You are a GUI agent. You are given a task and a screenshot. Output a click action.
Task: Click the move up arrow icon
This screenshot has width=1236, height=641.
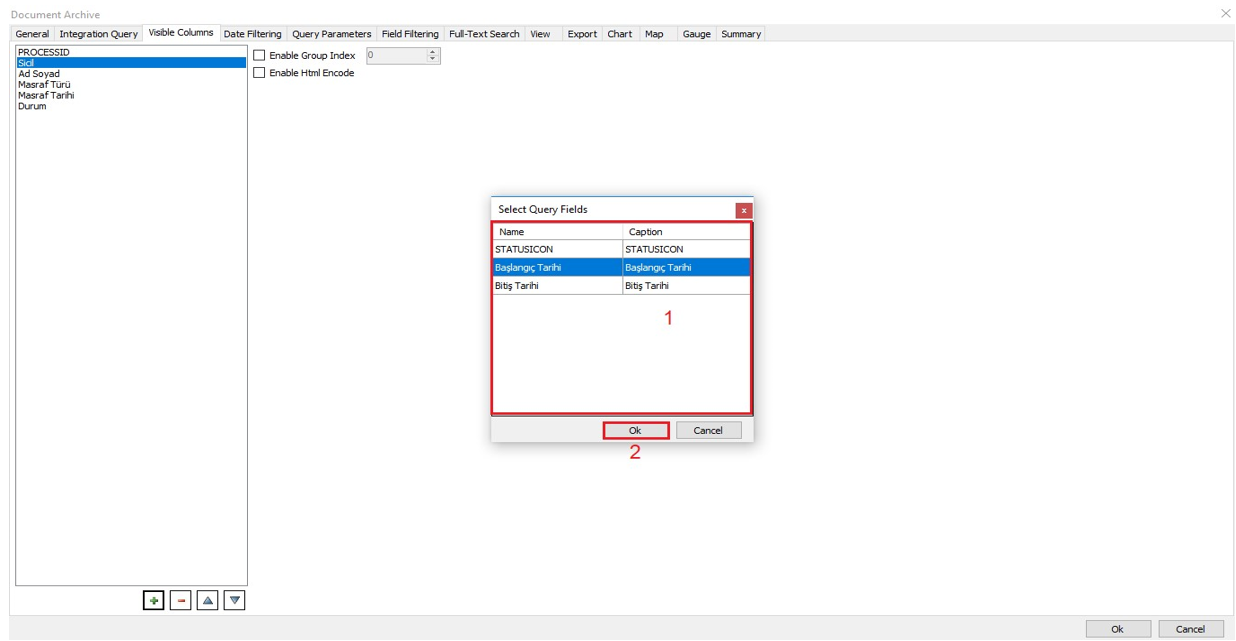(x=208, y=600)
